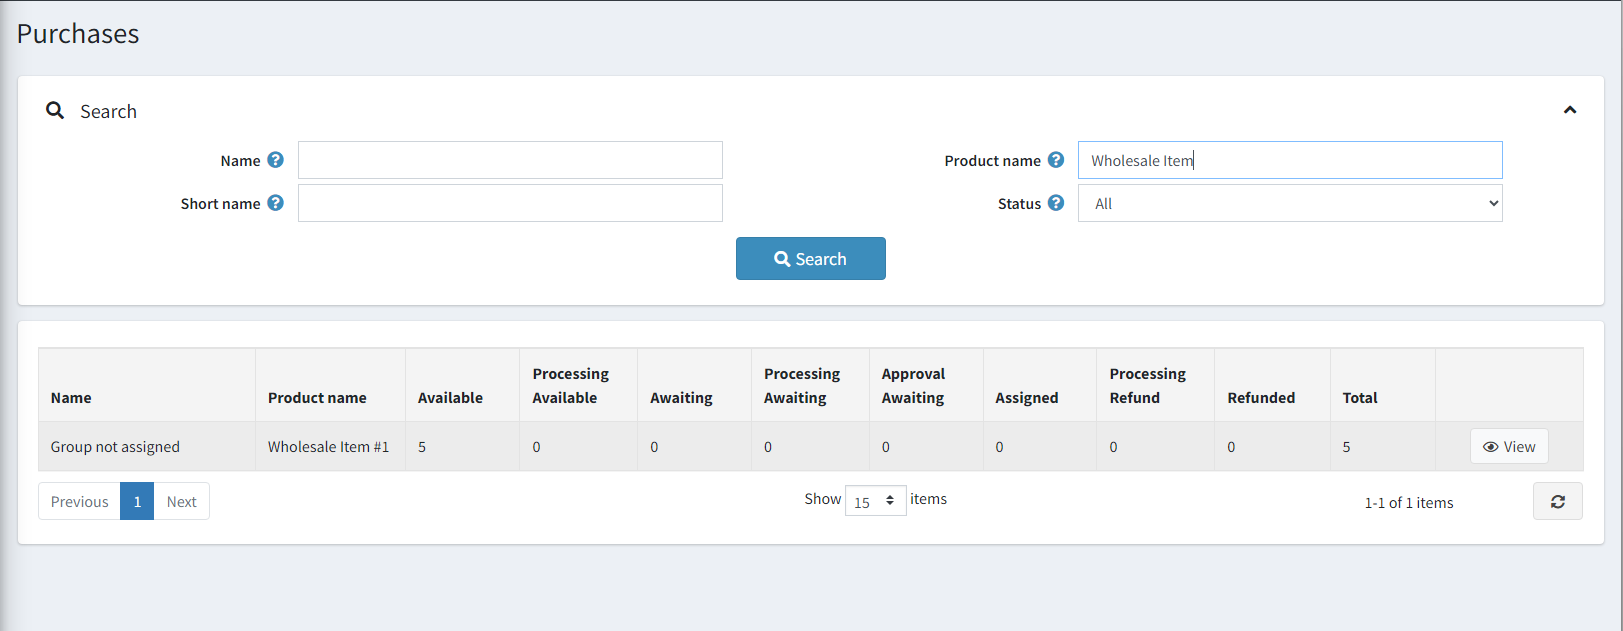Click the Short name help icon

pos(276,203)
